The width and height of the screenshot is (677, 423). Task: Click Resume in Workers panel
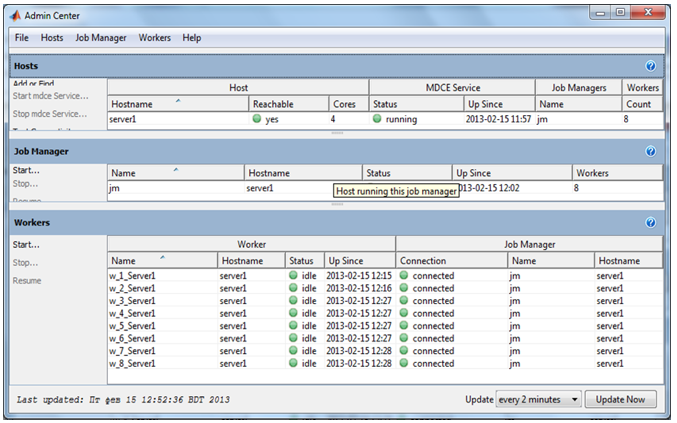pyautogui.click(x=27, y=281)
